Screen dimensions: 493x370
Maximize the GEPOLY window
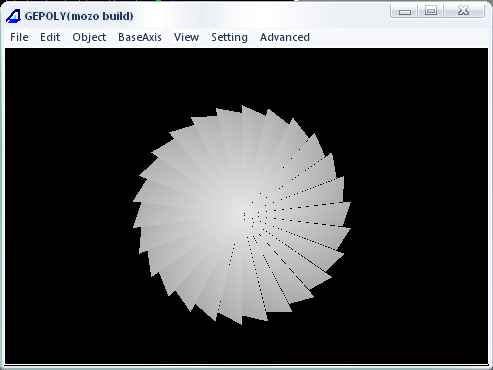pos(431,11)
